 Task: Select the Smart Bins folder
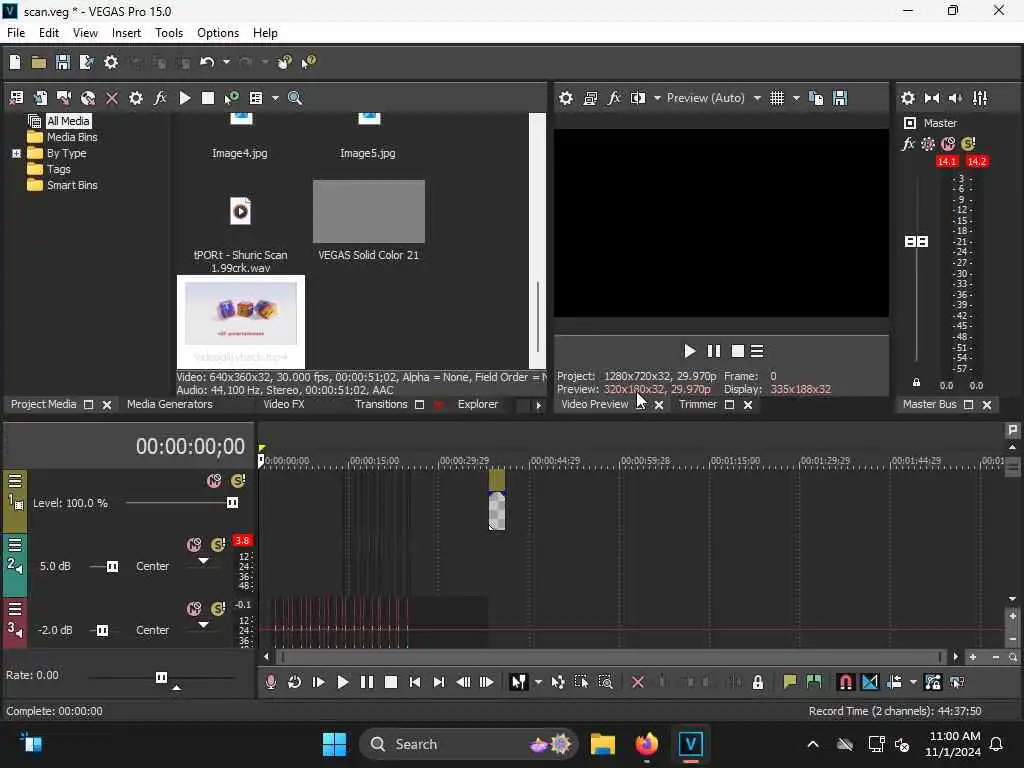tap(72, 185)
